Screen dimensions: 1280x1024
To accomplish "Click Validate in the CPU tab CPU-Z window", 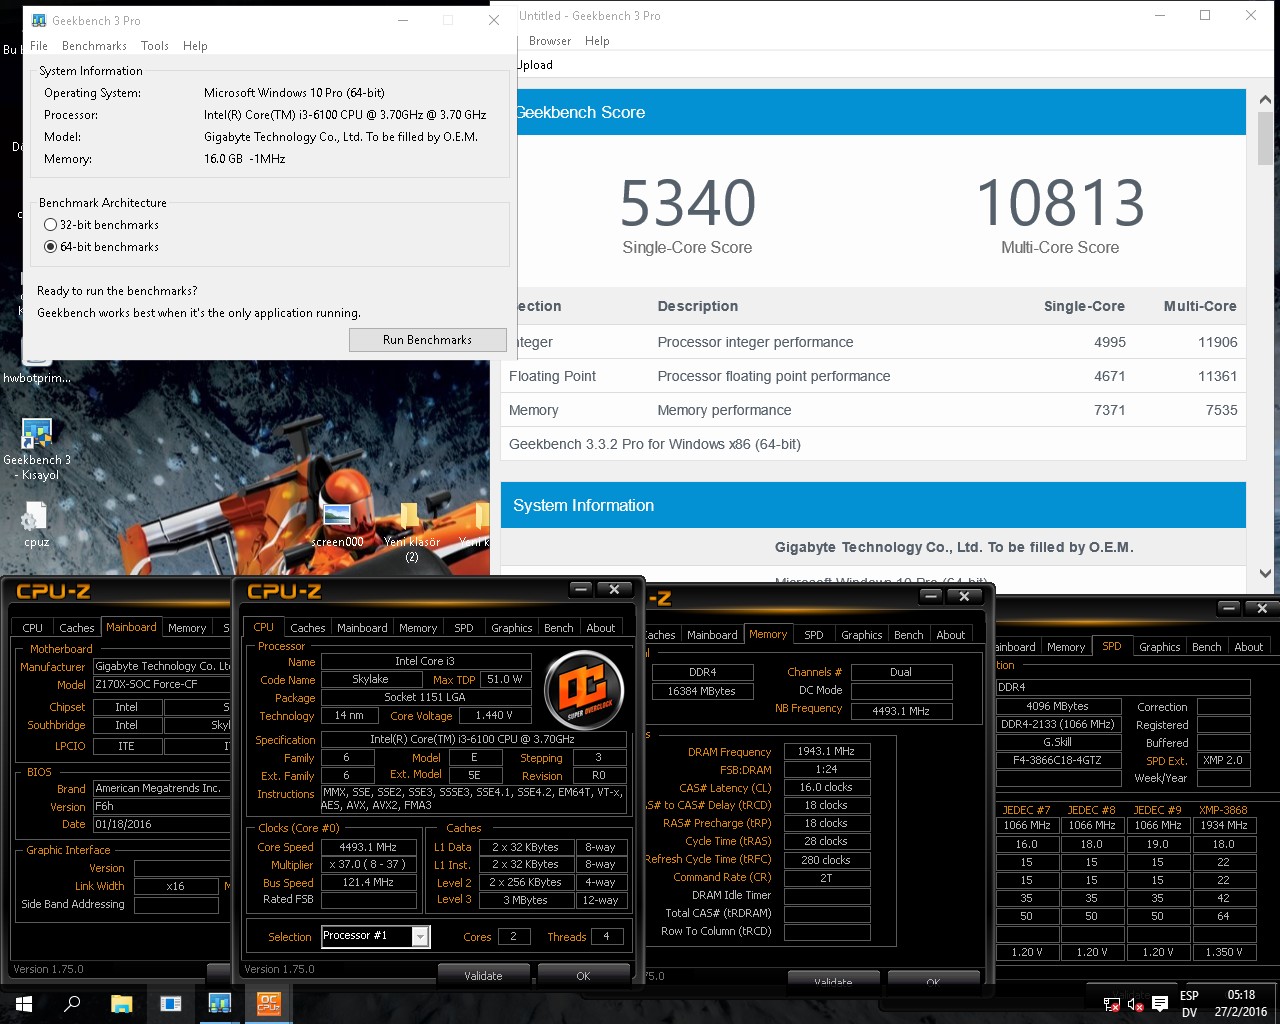I will [x=483, y=975].
